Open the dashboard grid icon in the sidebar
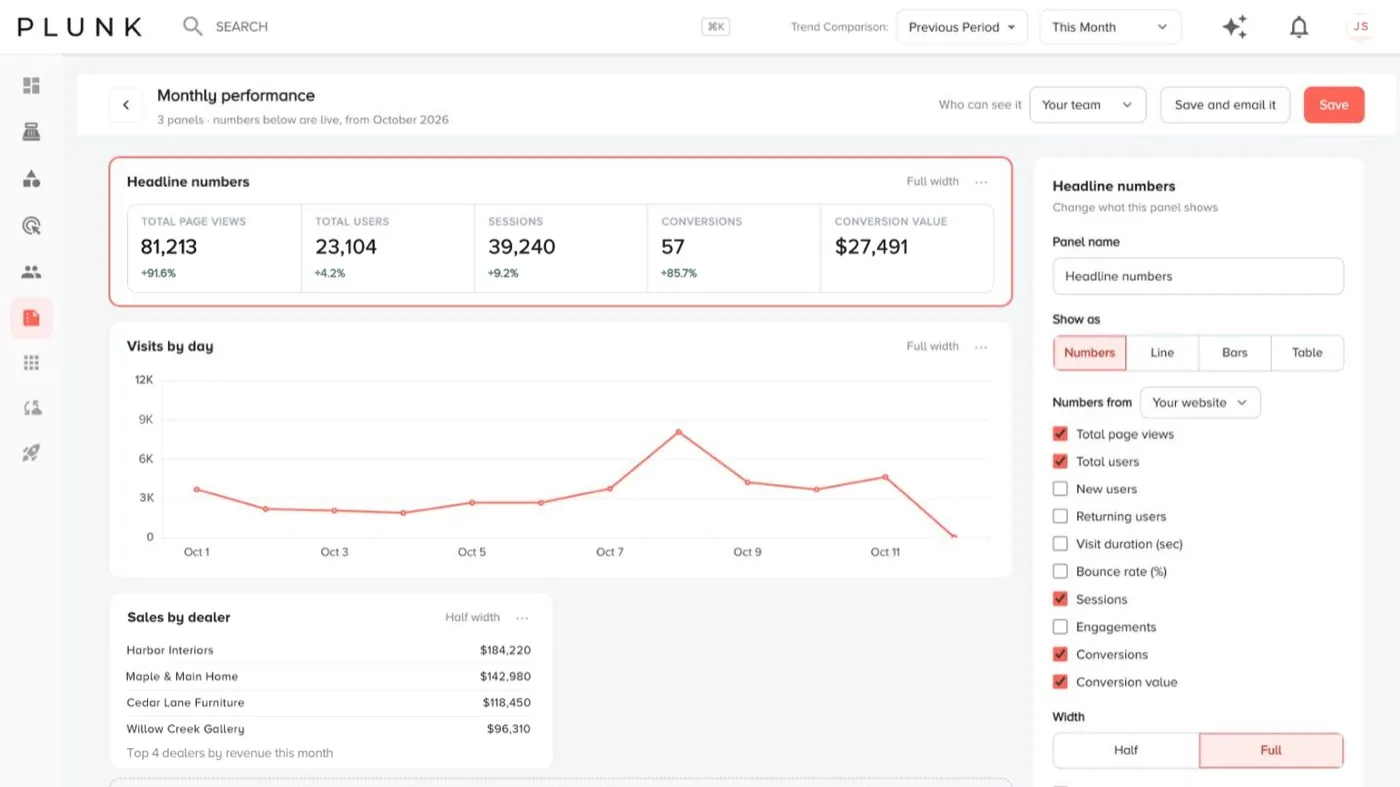This screenshot has height=787, width=1400. pos(31,86)
